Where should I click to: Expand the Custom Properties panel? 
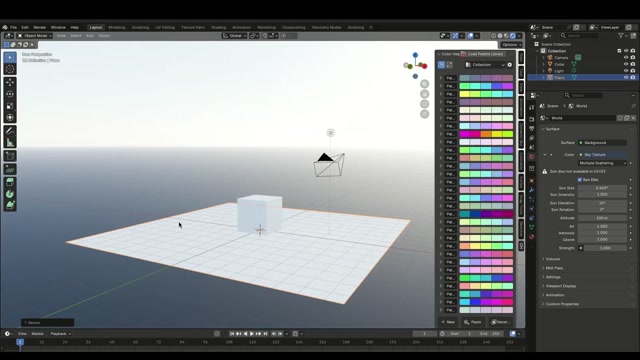562,304
